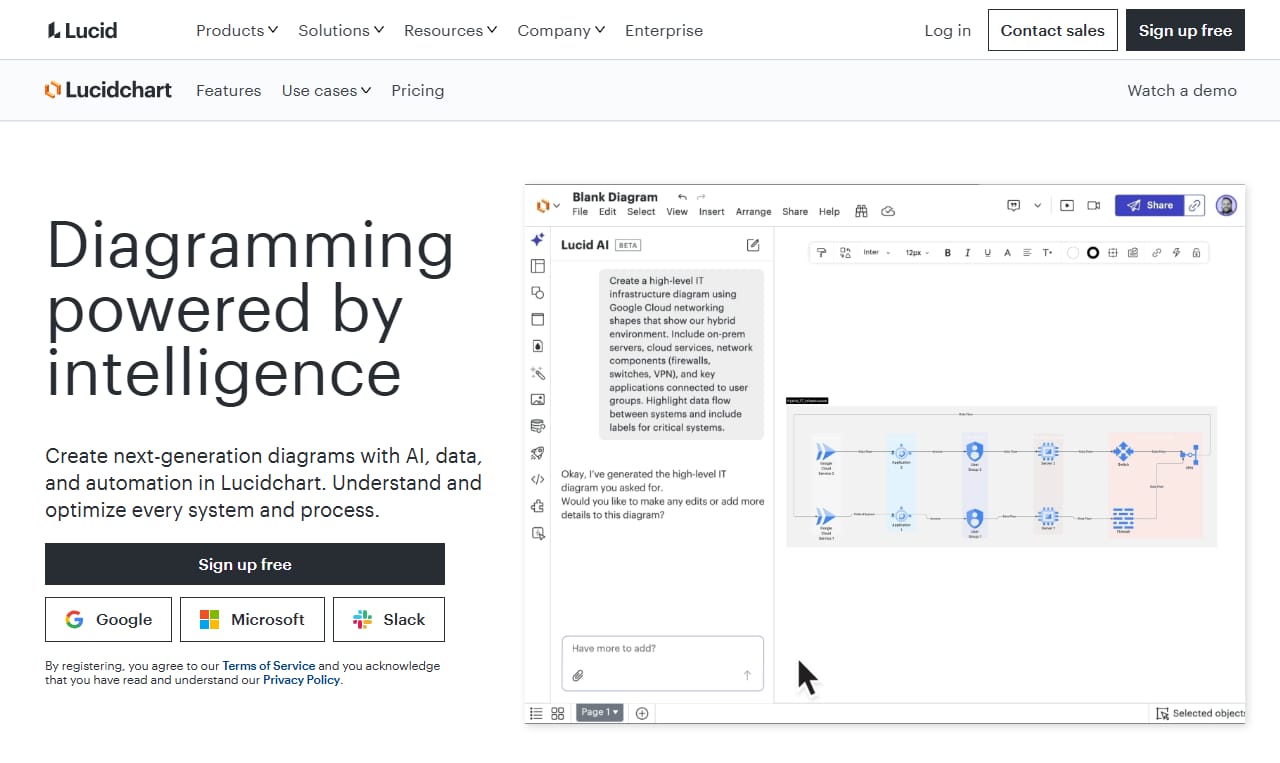The image size is (1280, 763).
Task: Click the paperclip attach icon in chat box
Action: tap(578, 676)
